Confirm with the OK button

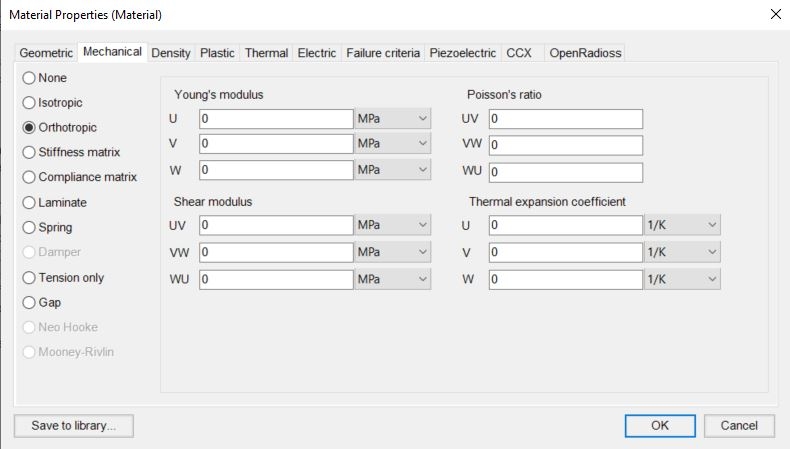659,426
